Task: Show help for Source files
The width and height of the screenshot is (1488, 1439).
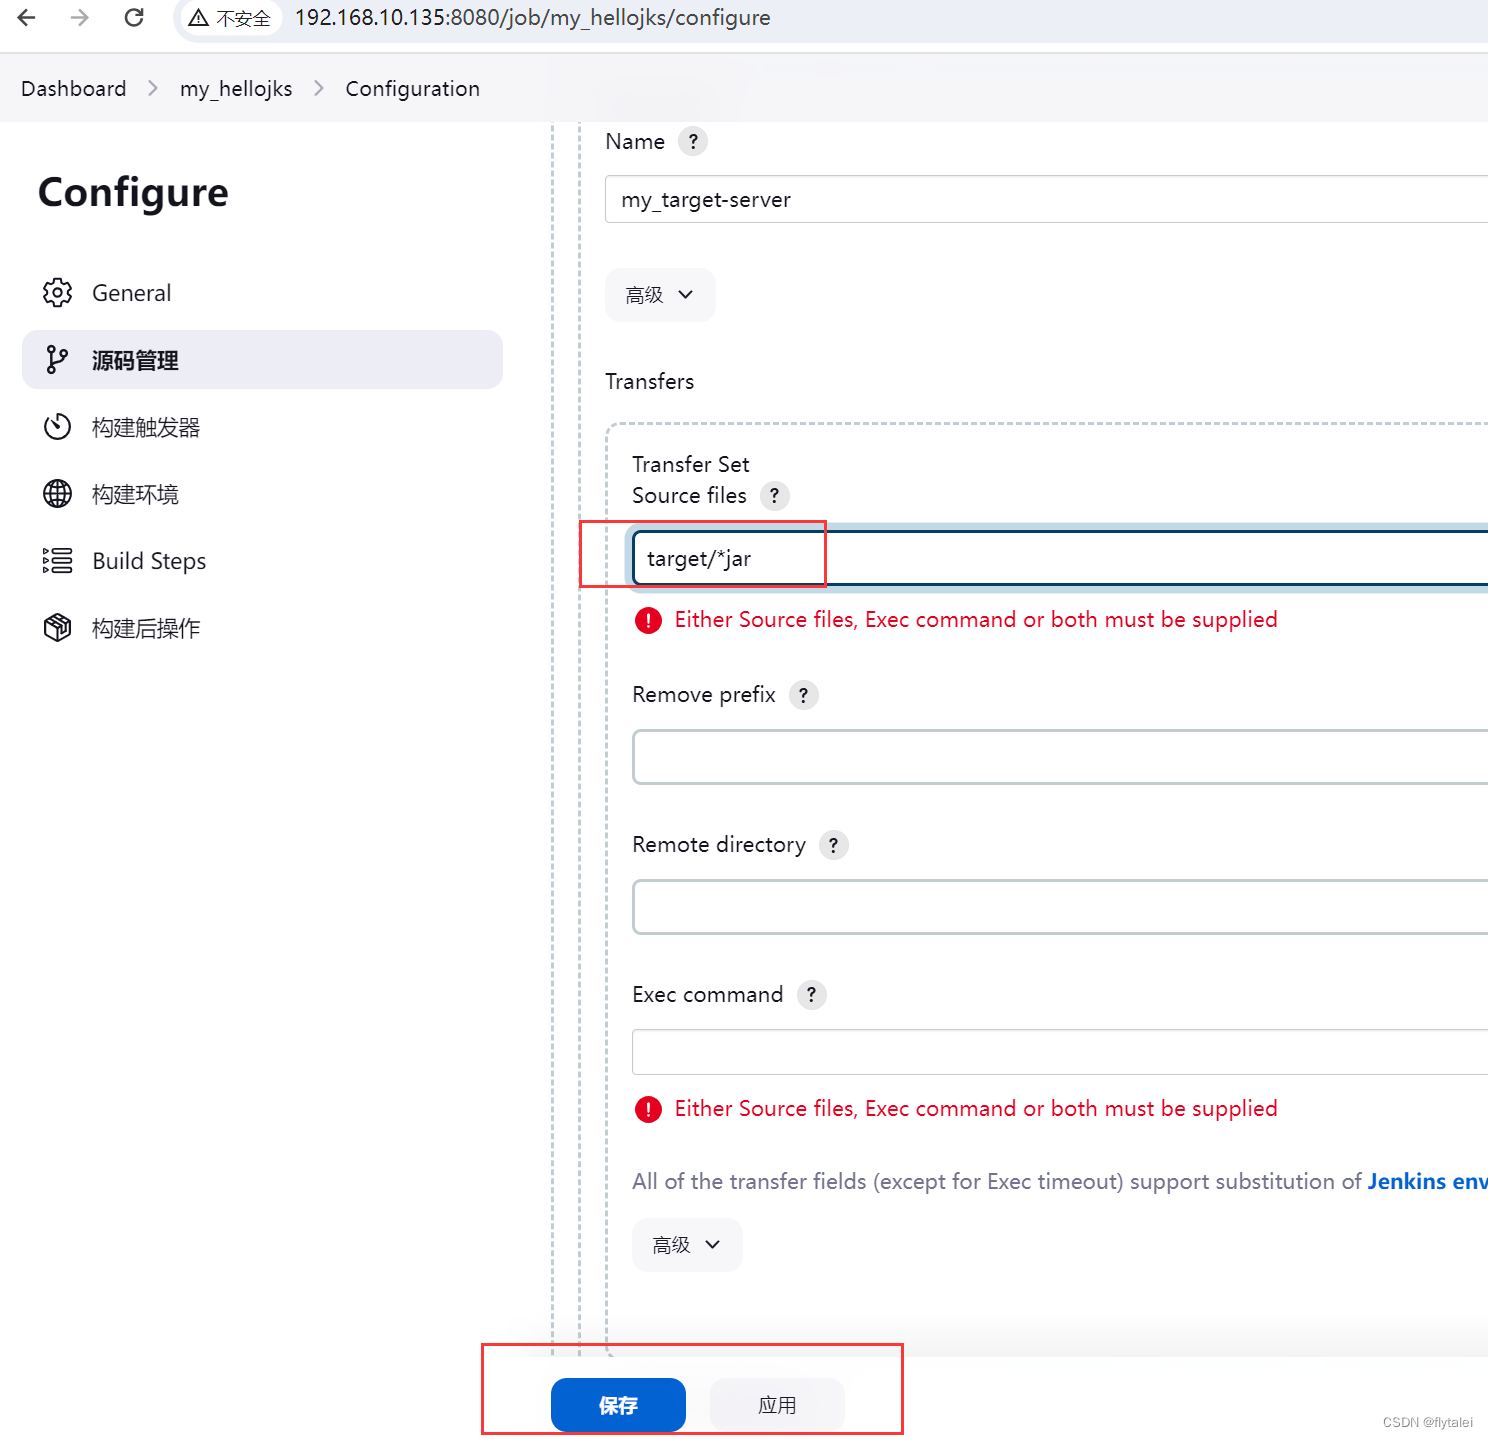Action: pyautogui.click(x=775, y=496)
